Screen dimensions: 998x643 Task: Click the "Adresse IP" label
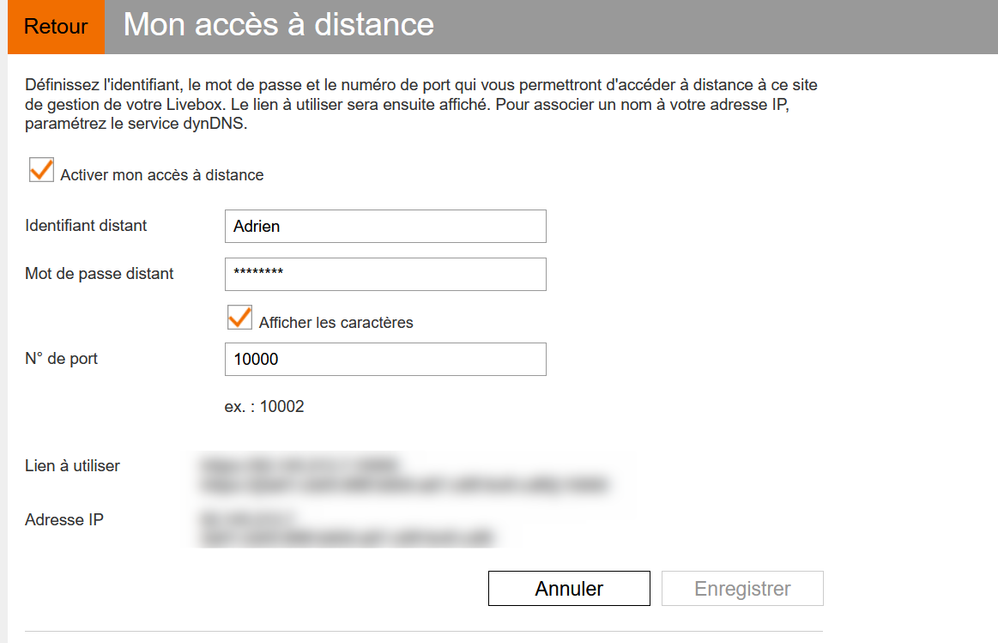click(64, 519)
